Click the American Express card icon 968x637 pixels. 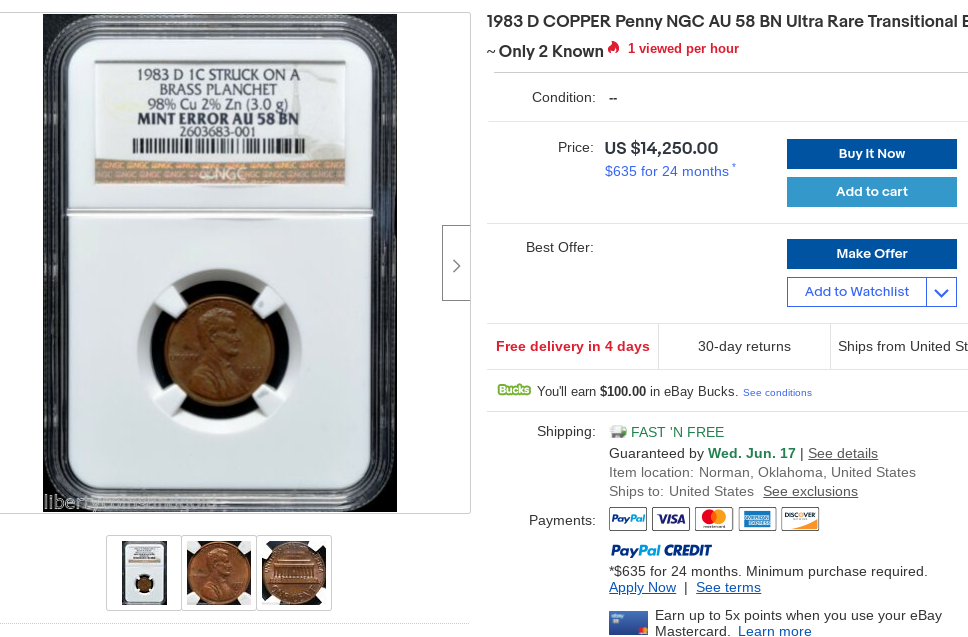(x=757, y=519)
